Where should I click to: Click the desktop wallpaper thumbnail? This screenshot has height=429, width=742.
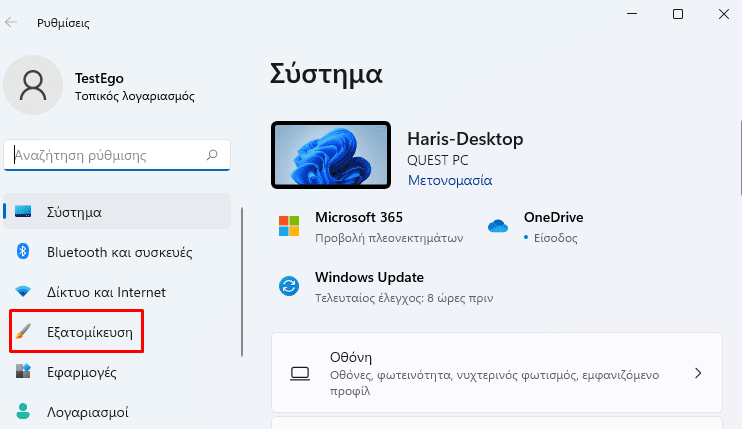tap(331, 155)
